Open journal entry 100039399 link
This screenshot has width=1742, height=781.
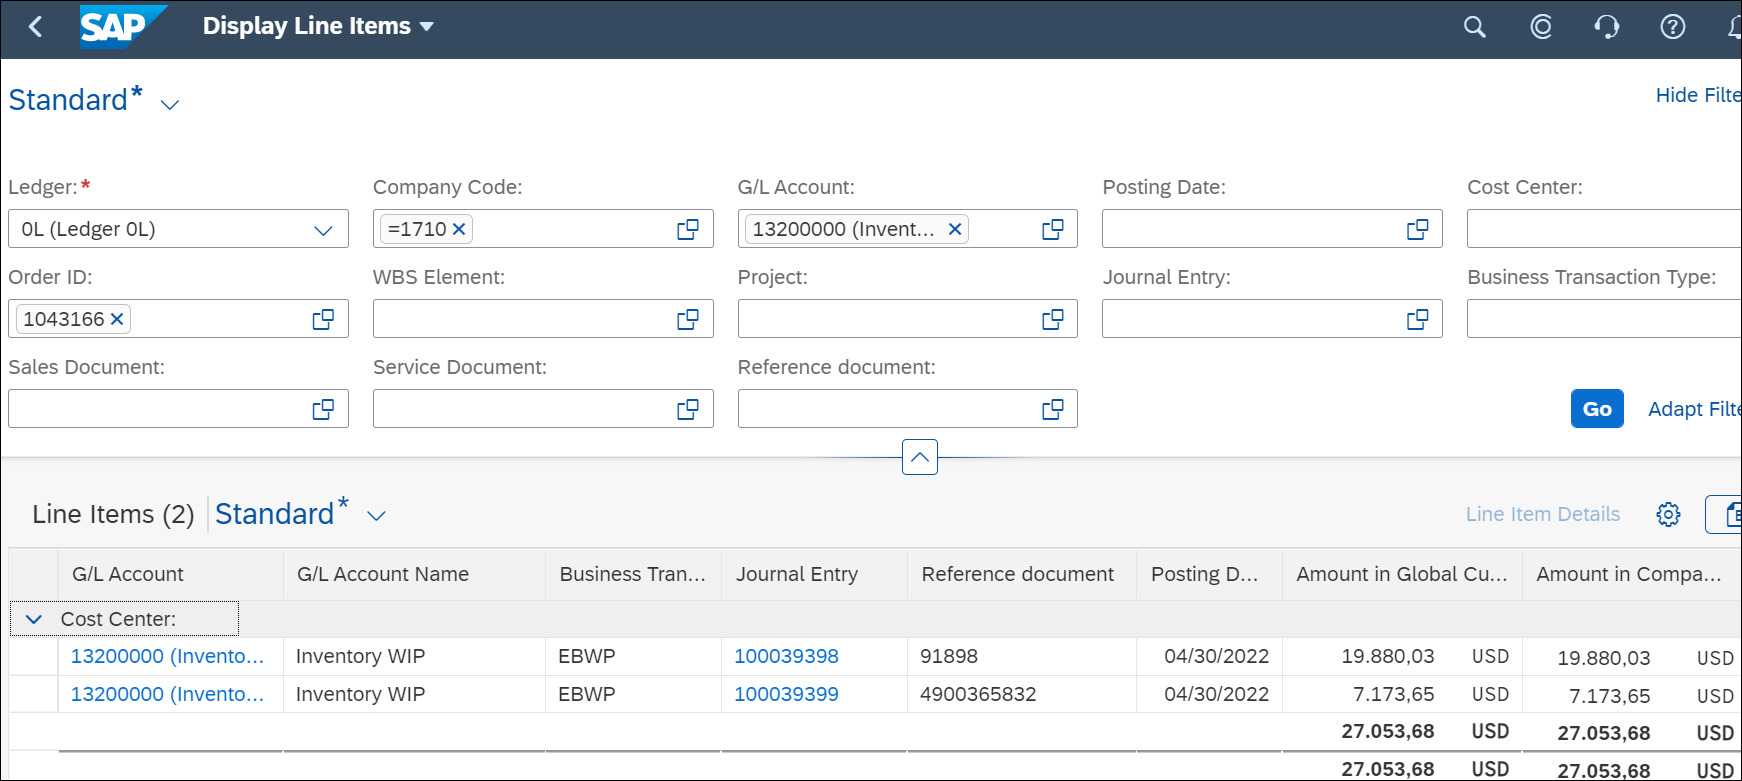point(786,694)
